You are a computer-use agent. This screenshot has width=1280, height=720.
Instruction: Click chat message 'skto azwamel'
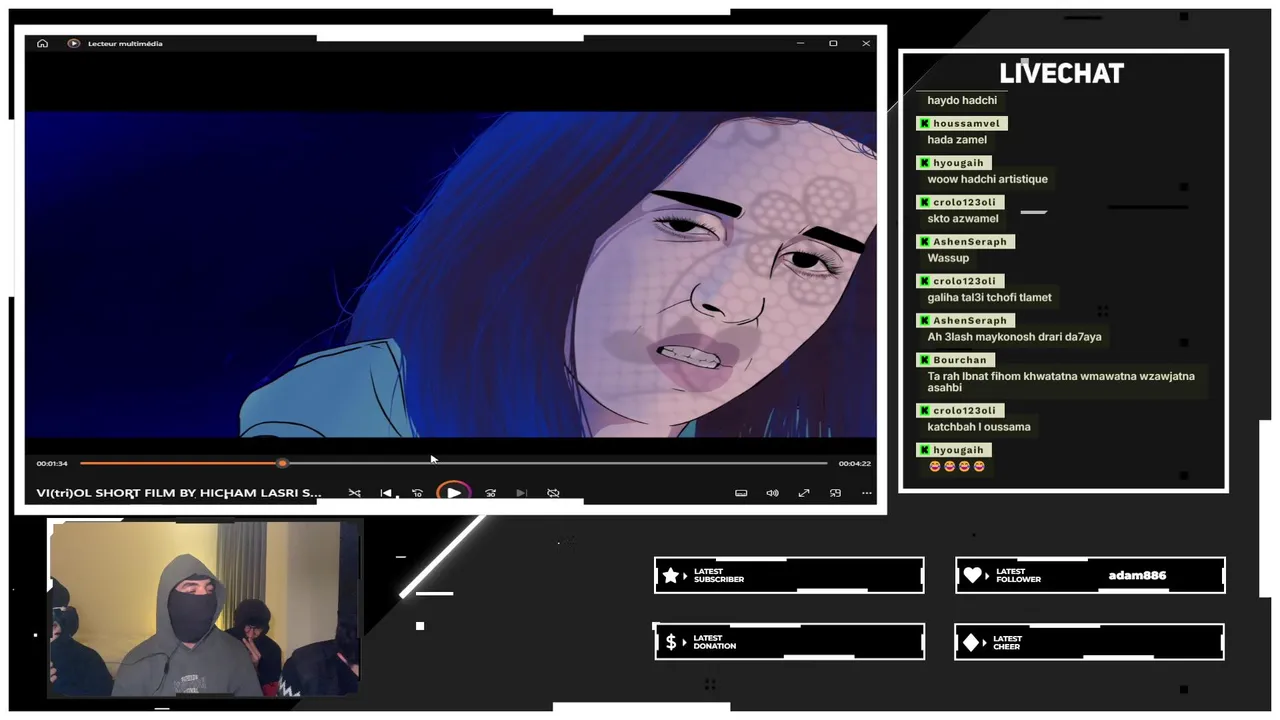click(963, 218)
